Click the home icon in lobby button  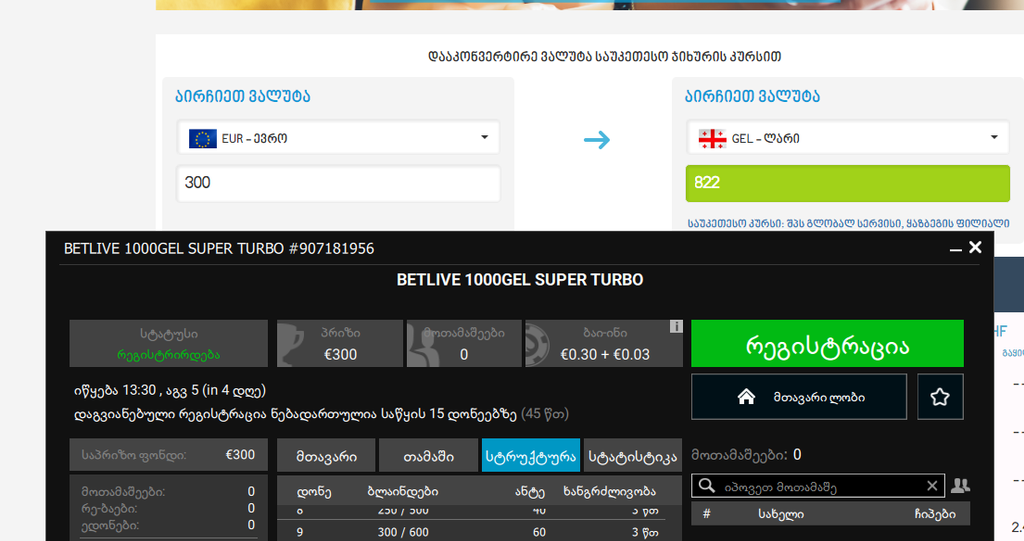(x=746, y=397)
